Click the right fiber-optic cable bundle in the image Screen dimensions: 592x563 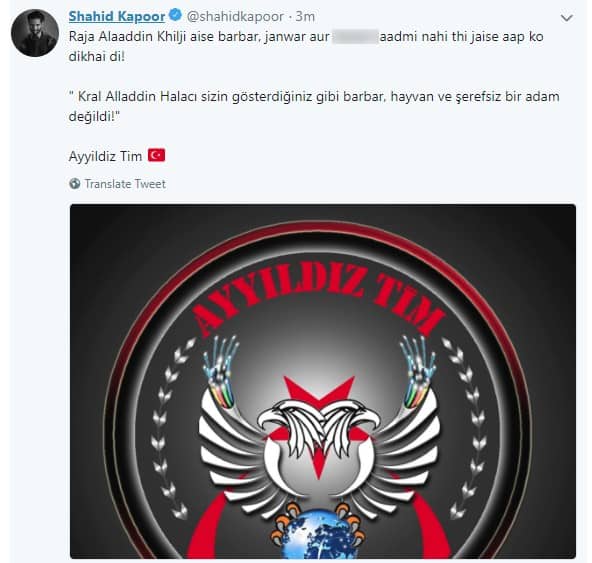417,372
